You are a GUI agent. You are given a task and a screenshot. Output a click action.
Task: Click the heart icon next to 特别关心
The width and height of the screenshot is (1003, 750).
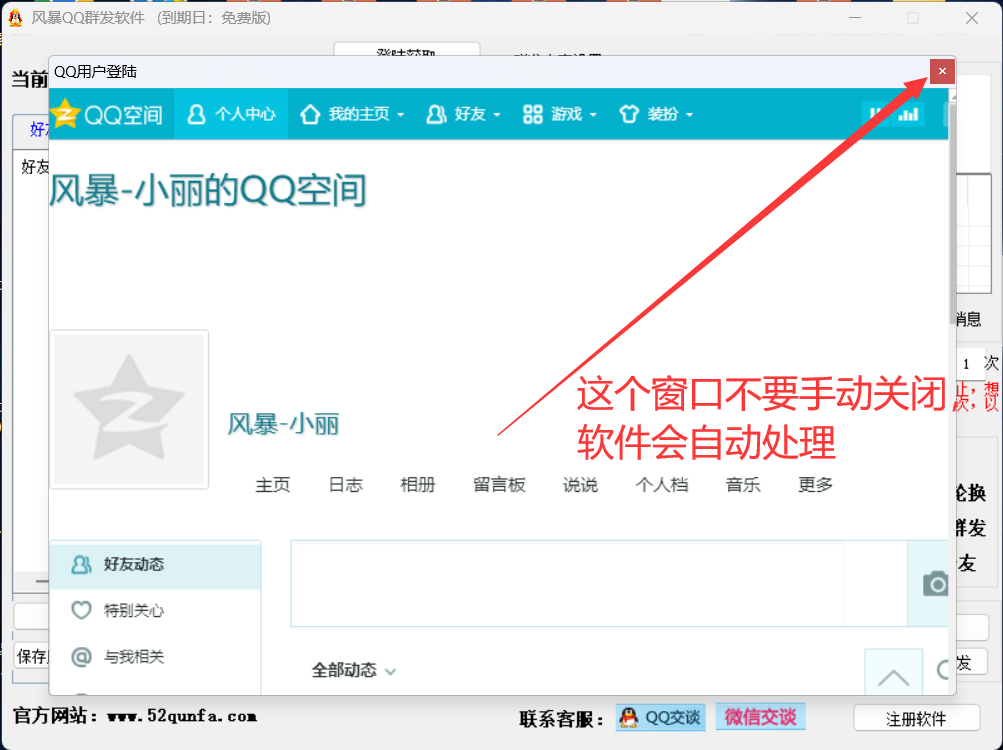click(81, 610)
